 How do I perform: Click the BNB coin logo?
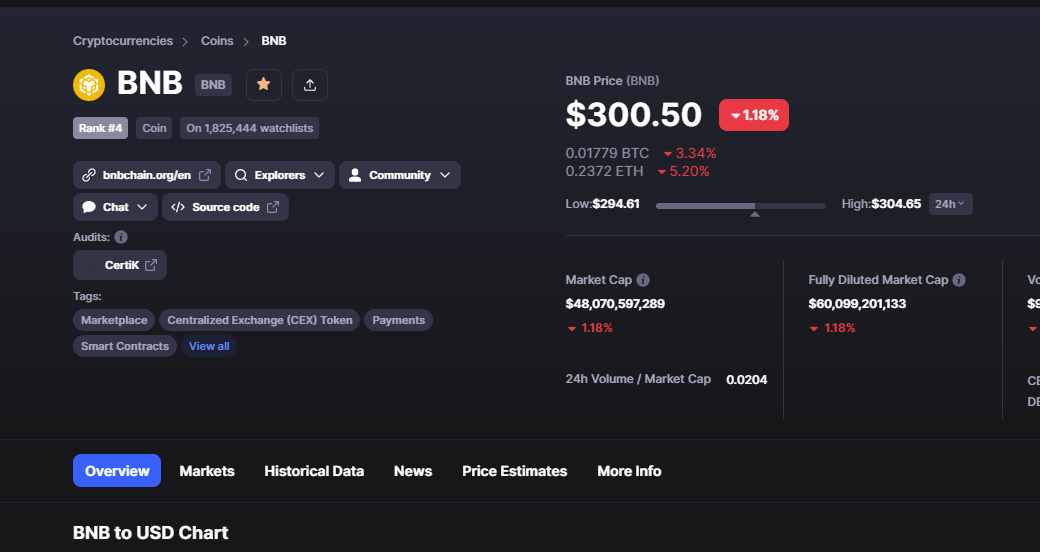[x=89, y=85]
